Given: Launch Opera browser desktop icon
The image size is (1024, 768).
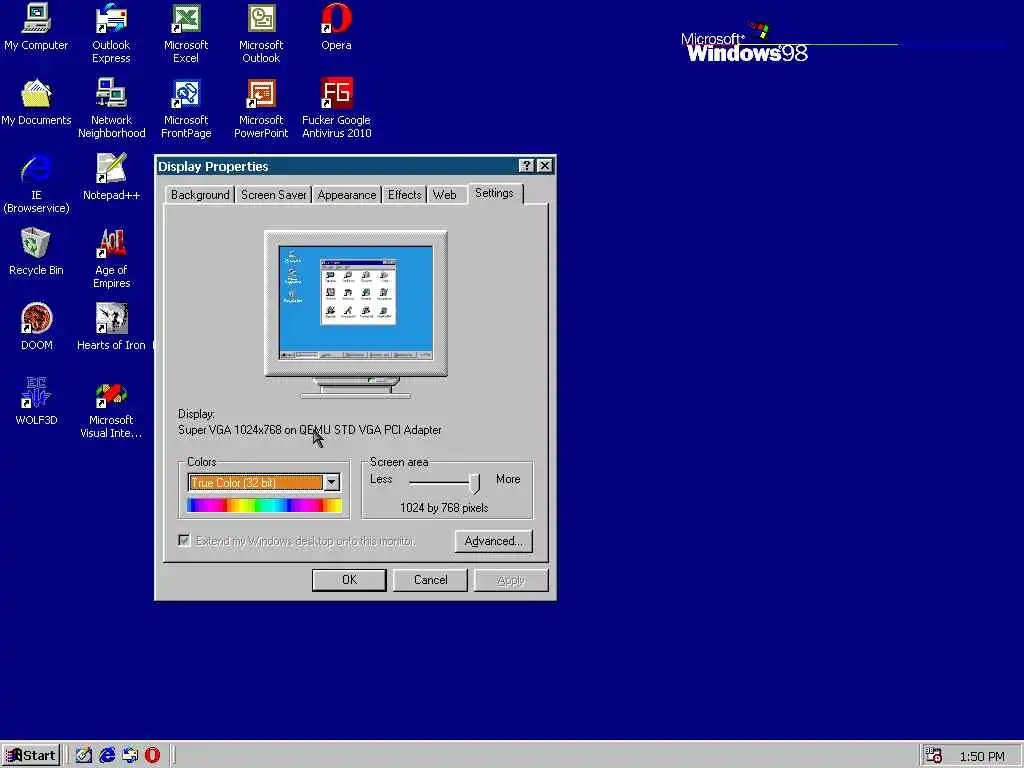Looking at the screenshot, I should pyautogui.click(x=336, y=27).
